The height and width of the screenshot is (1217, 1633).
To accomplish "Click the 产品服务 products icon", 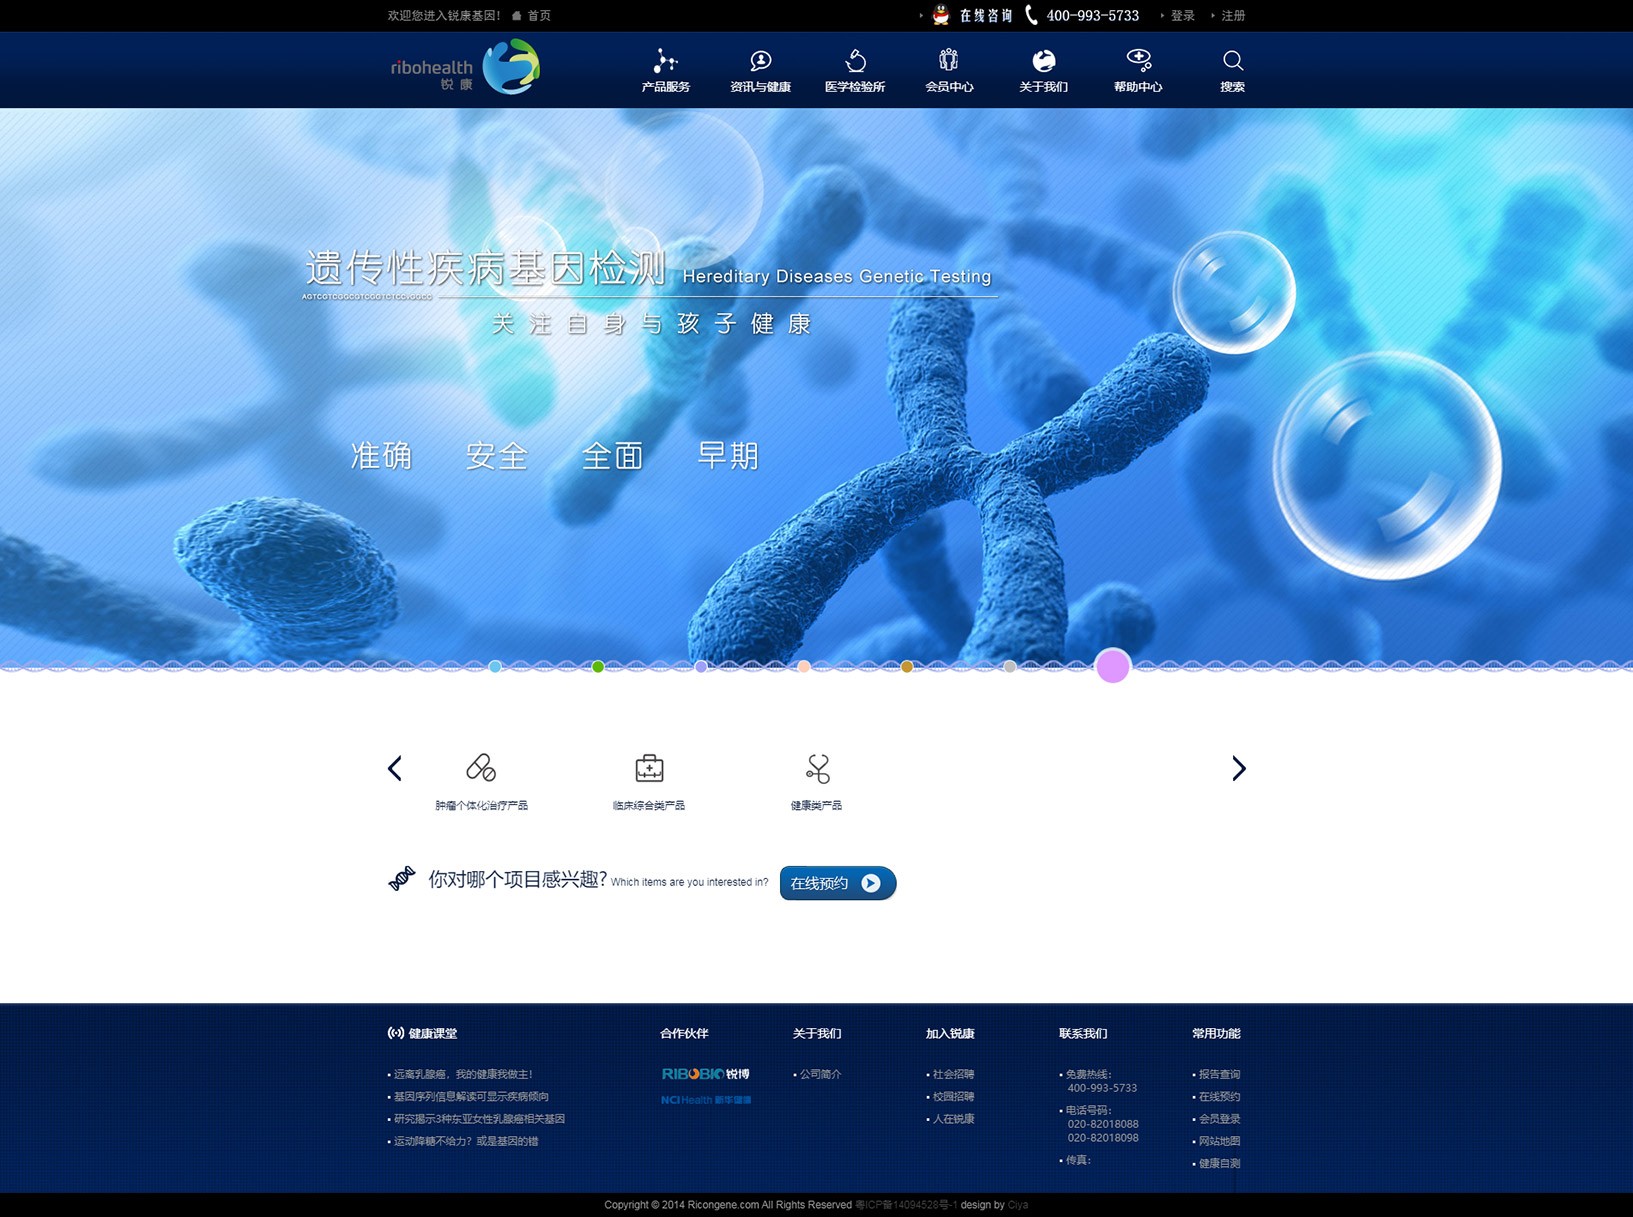I will coord(665,62).
